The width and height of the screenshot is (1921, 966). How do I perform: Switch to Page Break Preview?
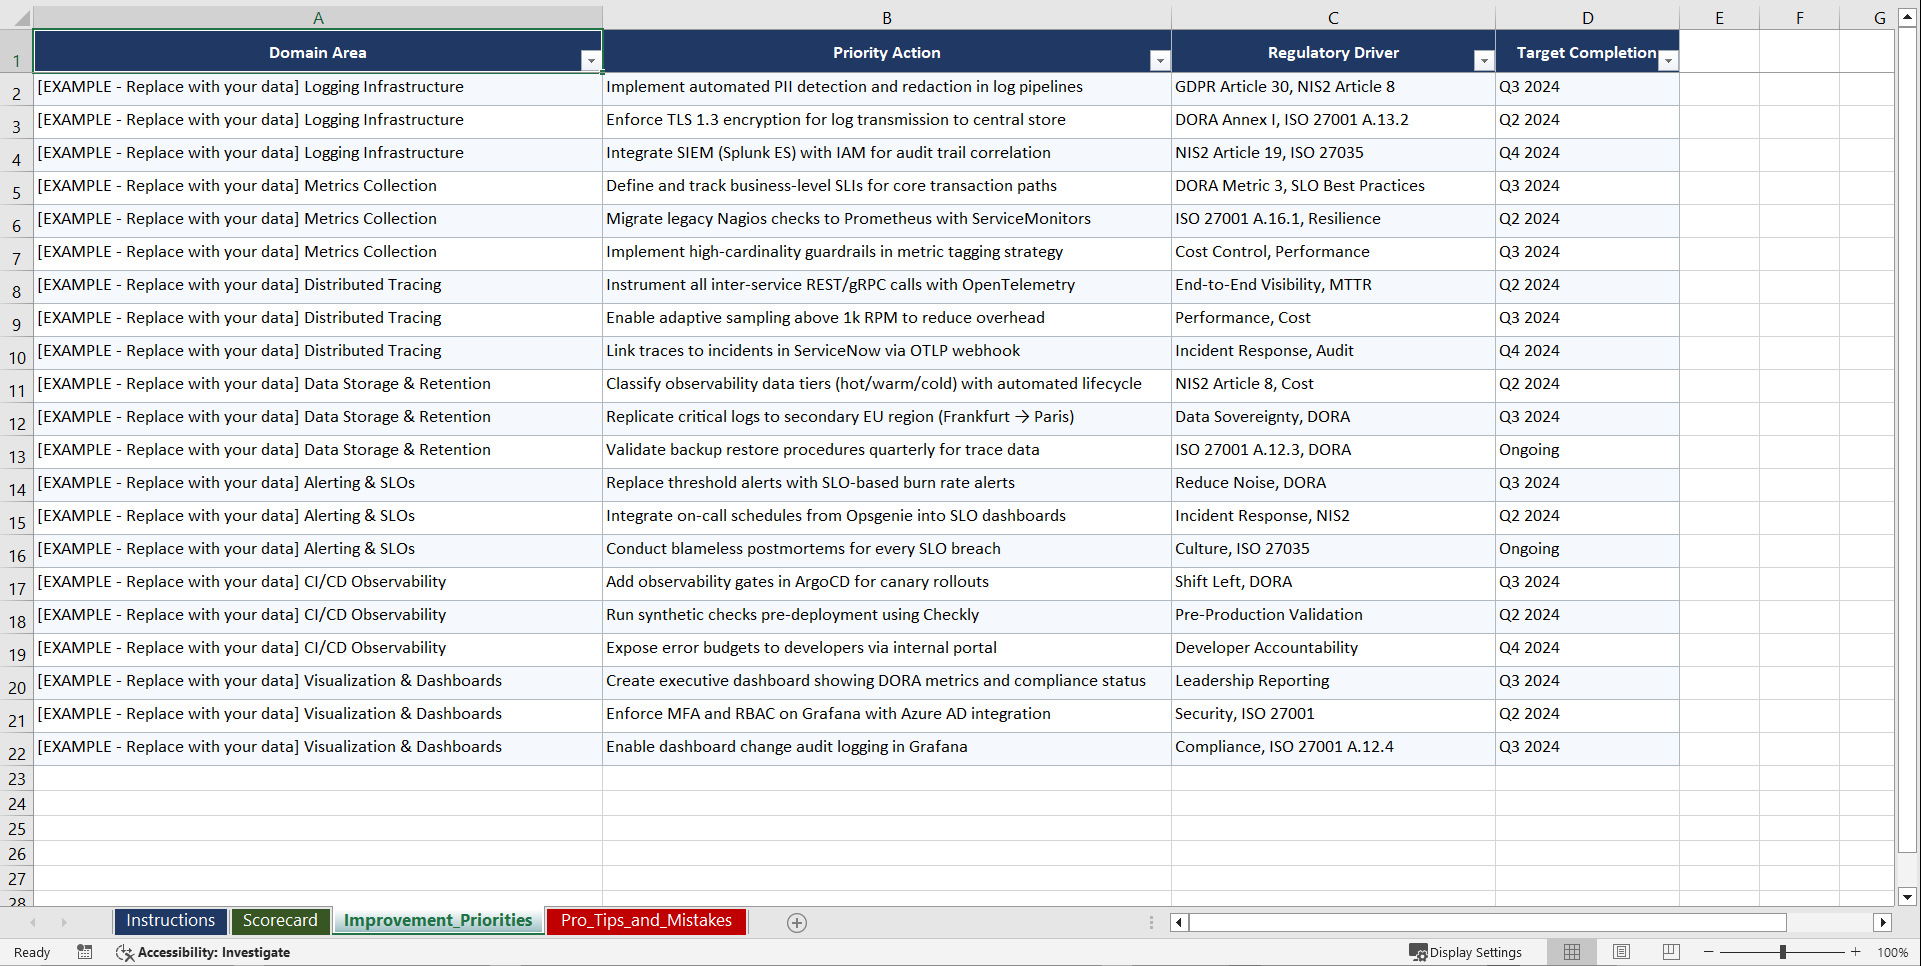[1671, 952]
